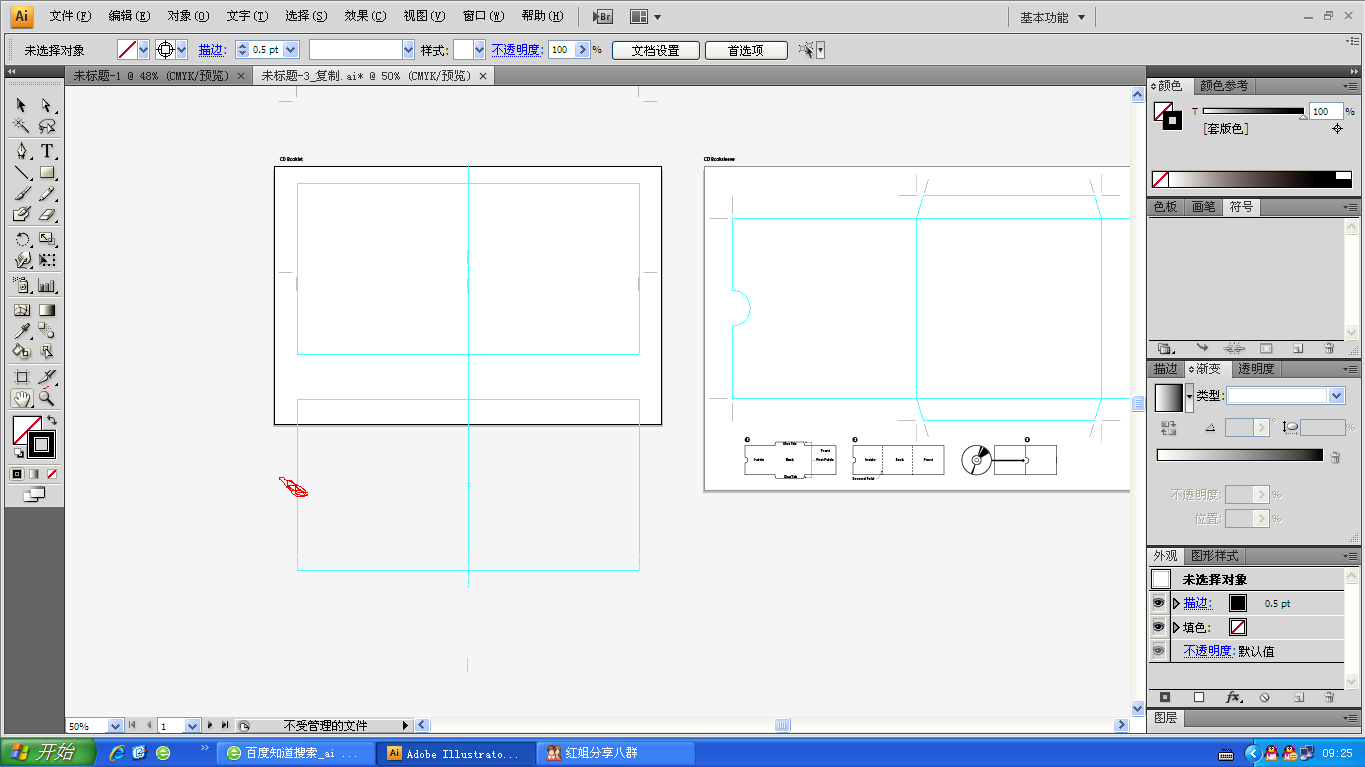Select the Line Segment tool
1365x767 pixels.
pyautogui.click(x=22, y=172)
